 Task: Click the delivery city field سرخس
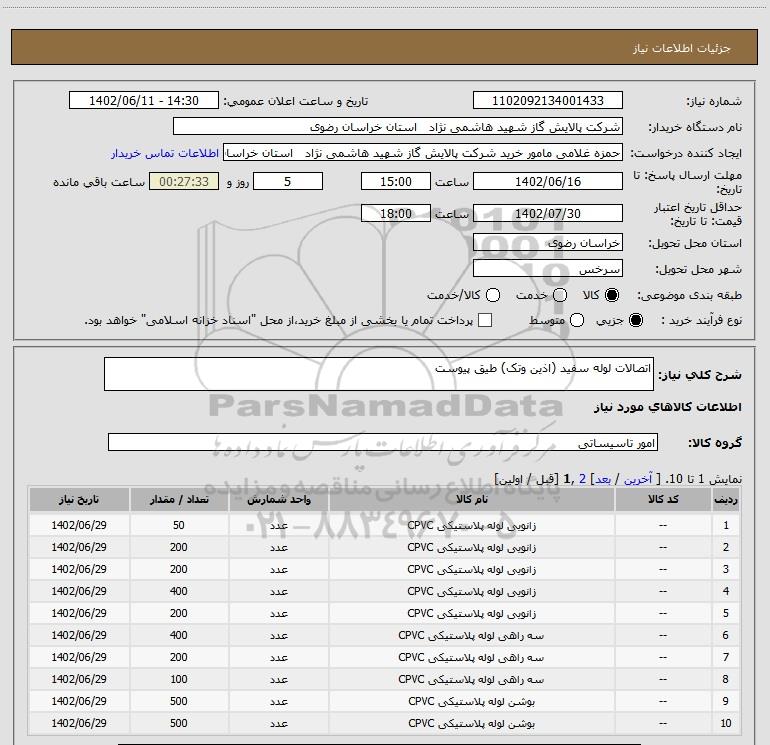[x=547, y=269]
